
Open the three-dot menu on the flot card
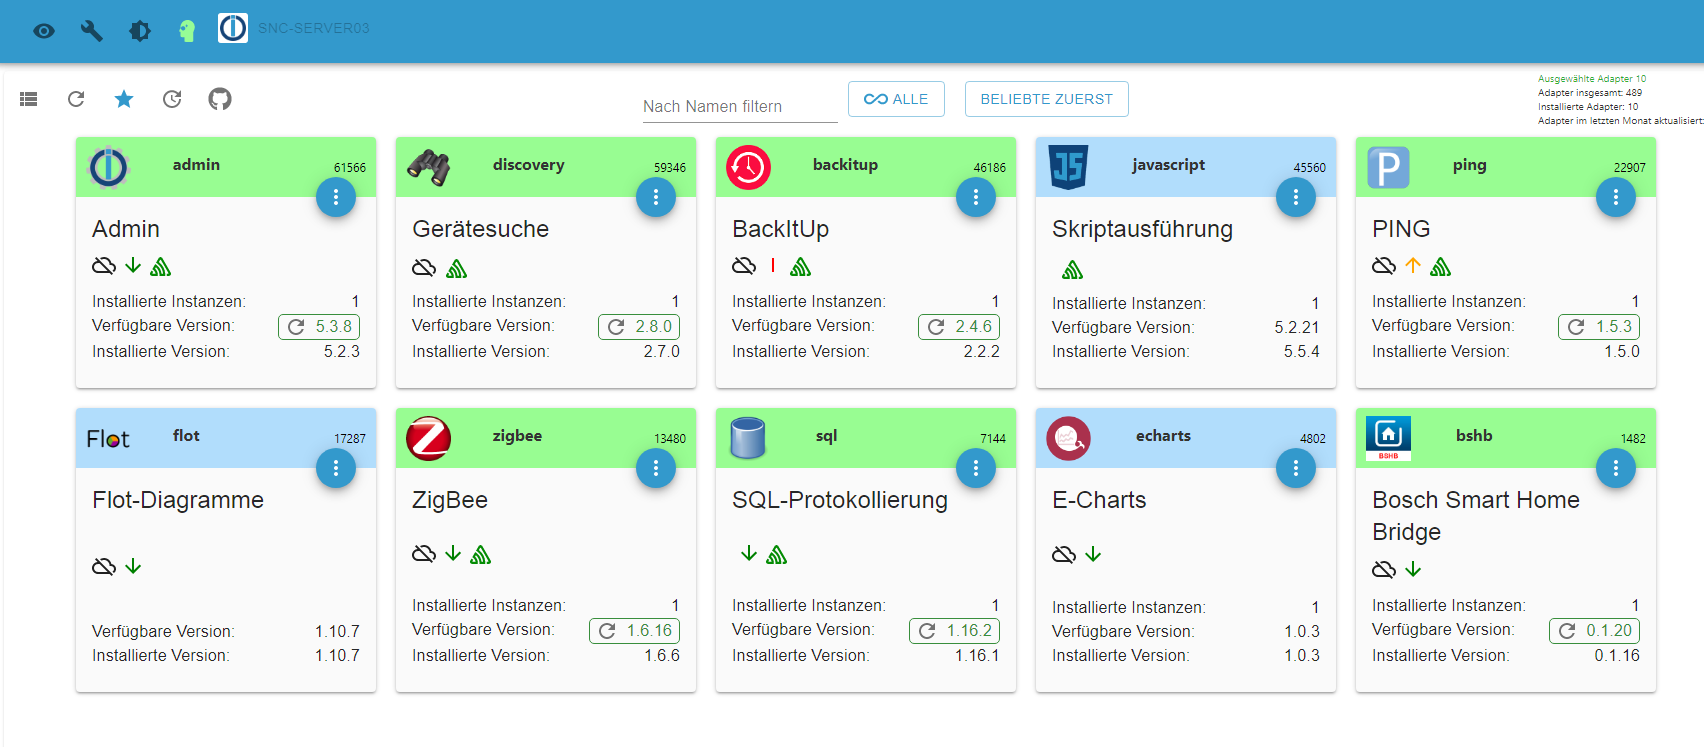(x=336, y=468)
